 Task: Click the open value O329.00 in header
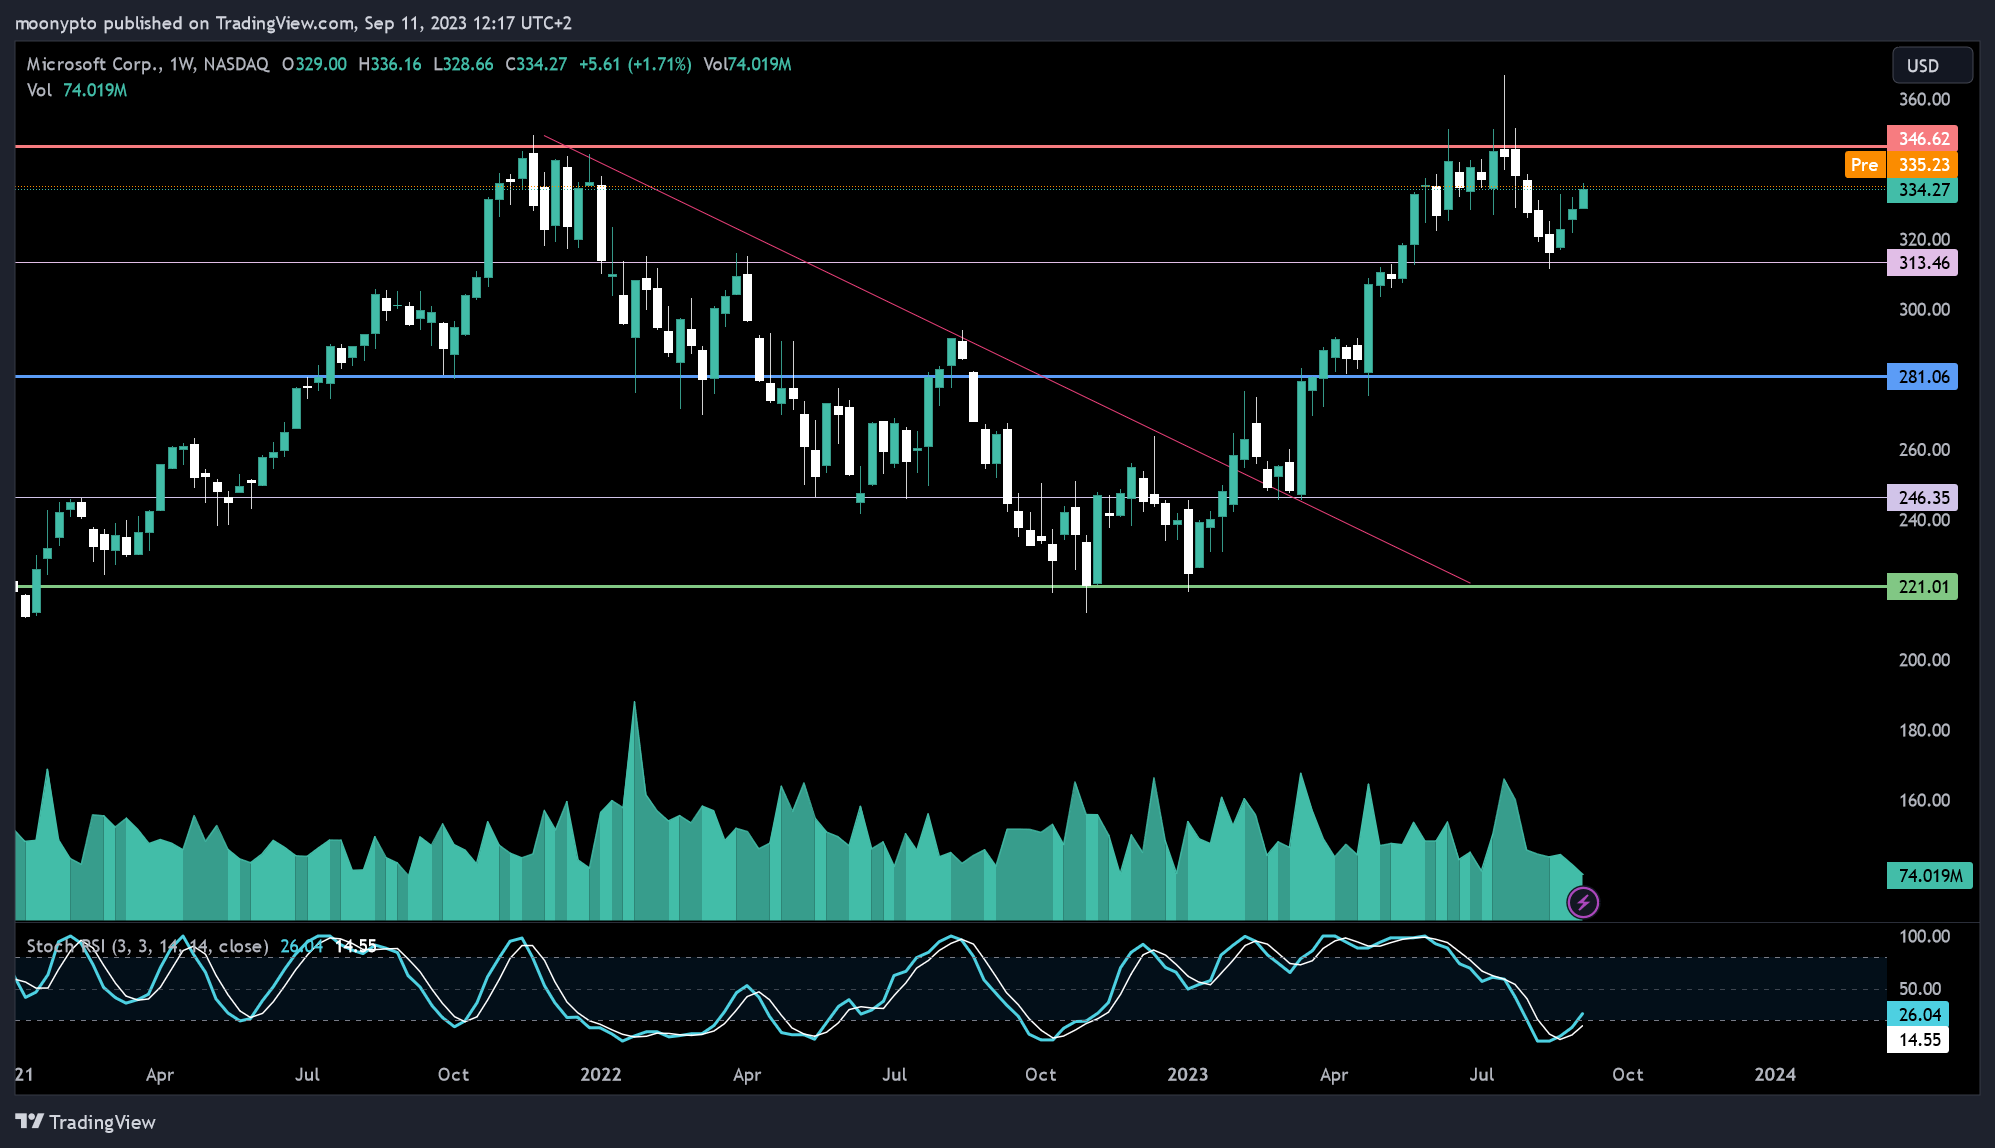[x=314, y=64]
